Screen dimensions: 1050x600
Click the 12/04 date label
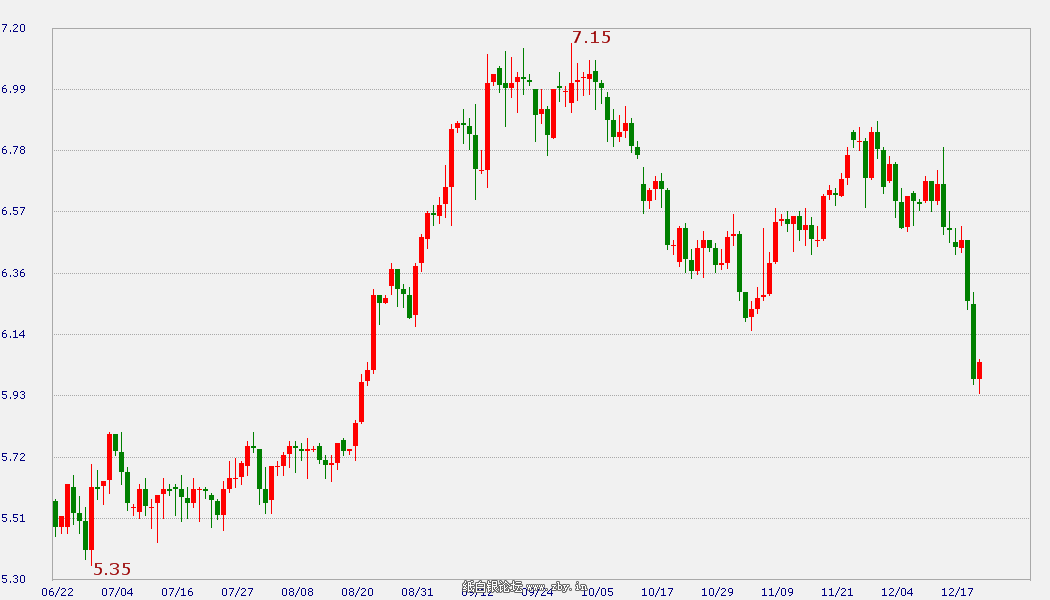(x=897, y=592)
